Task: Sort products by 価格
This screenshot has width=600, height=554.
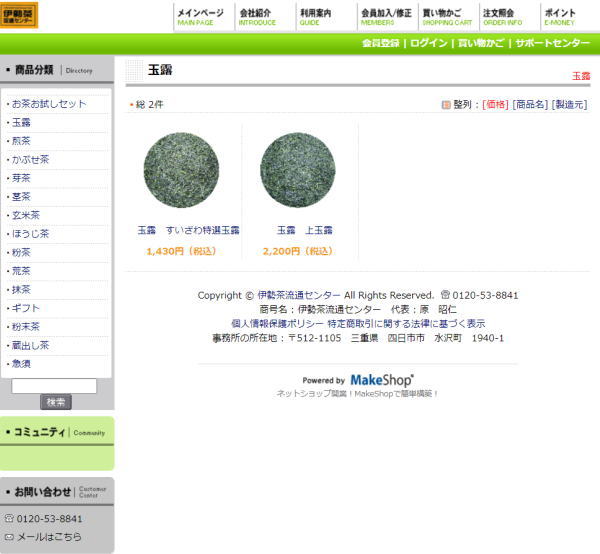Action: 495,104
